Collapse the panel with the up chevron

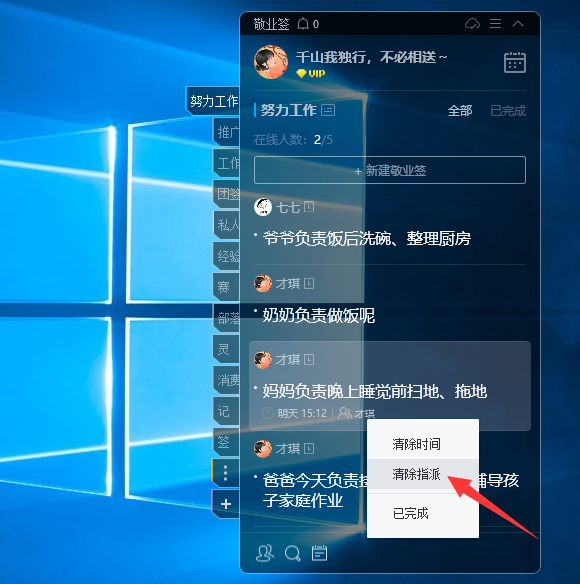point(518,24)
